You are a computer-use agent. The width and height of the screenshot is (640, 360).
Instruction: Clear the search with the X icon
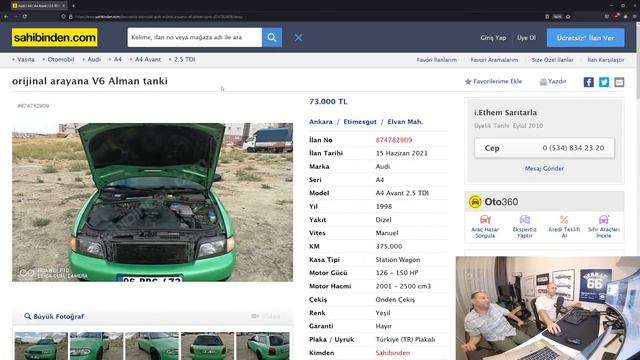click(x=298, y=38)
